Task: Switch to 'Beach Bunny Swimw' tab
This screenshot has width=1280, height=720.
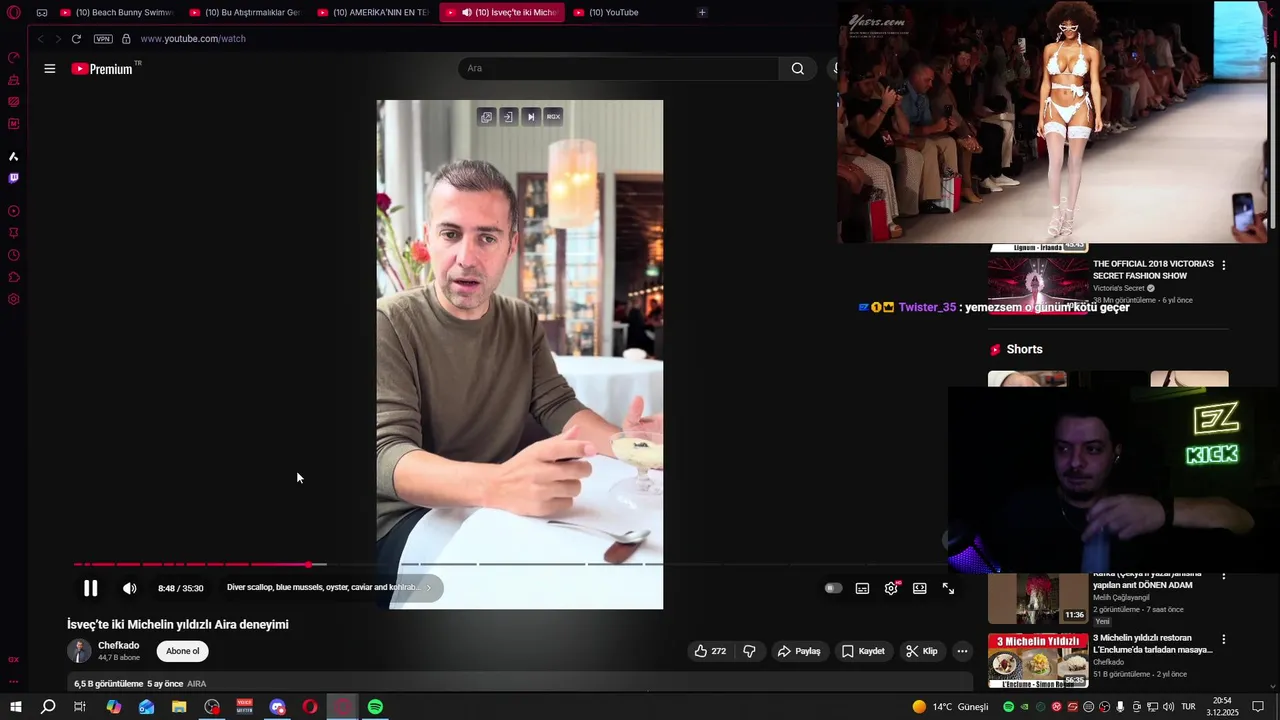Action: pyautogui.click(x=118, y=12)
